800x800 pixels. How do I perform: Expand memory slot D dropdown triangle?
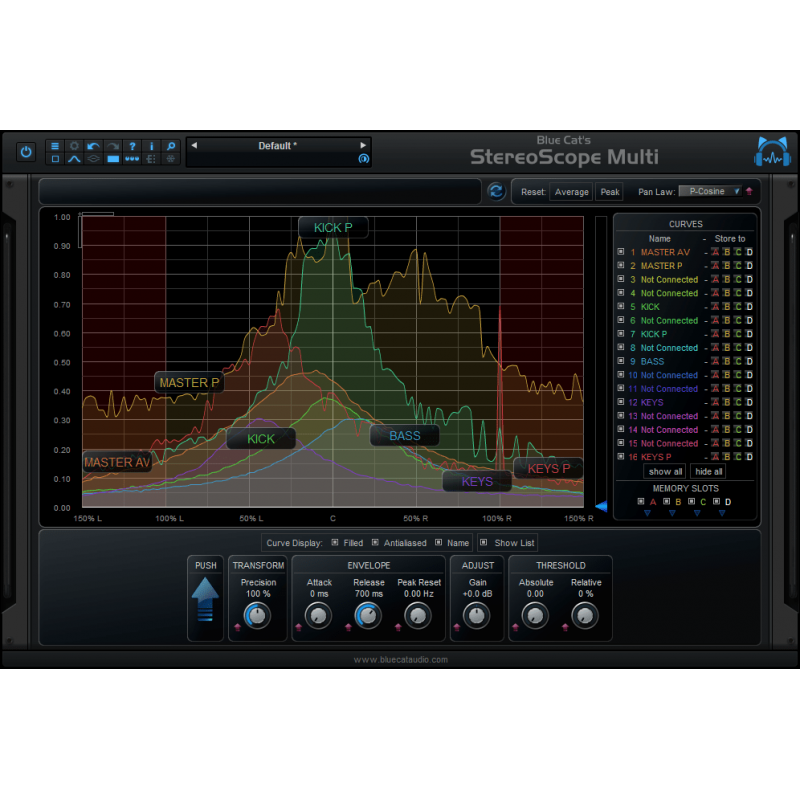(x=722, y=513)
